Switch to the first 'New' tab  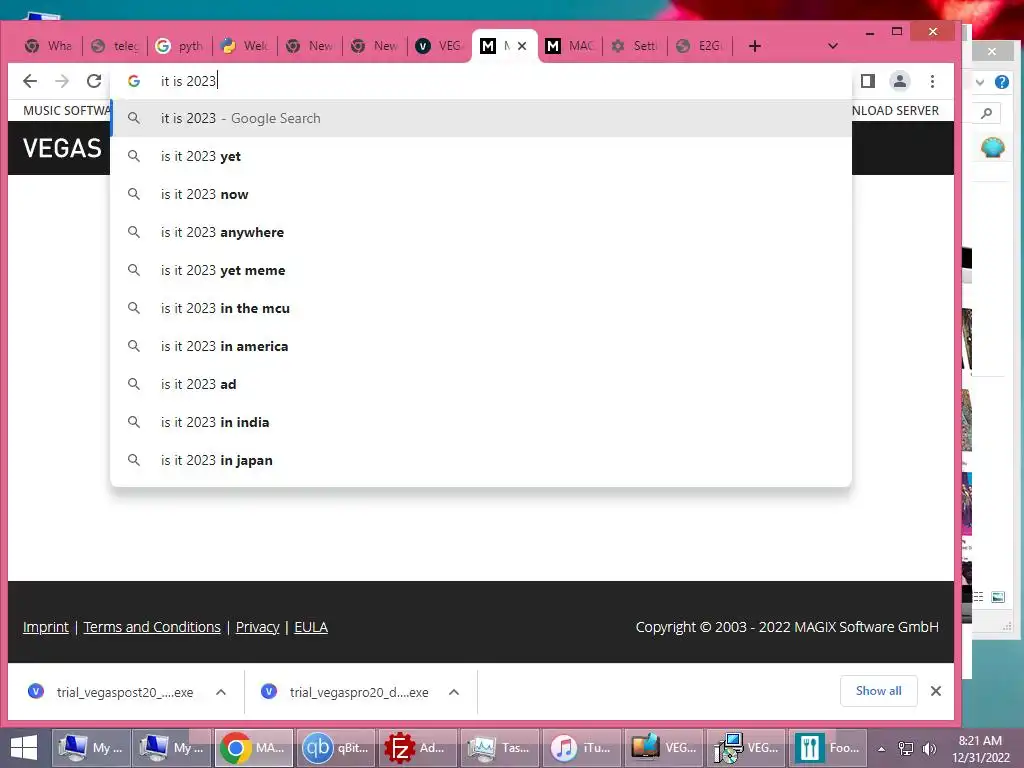coord(310,46)
